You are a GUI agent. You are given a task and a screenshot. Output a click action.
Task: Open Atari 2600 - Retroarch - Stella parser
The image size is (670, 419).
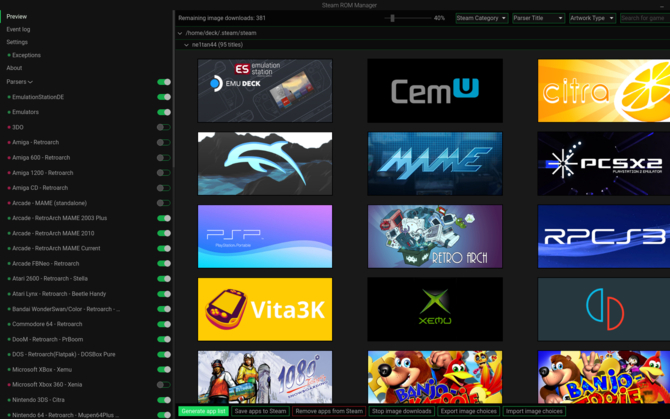pos(50,278)
